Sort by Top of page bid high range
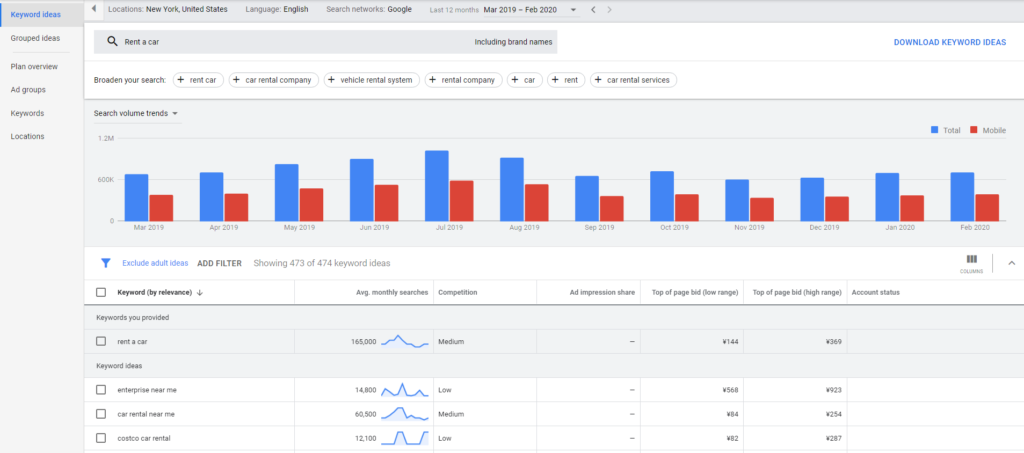 point(797,292)
